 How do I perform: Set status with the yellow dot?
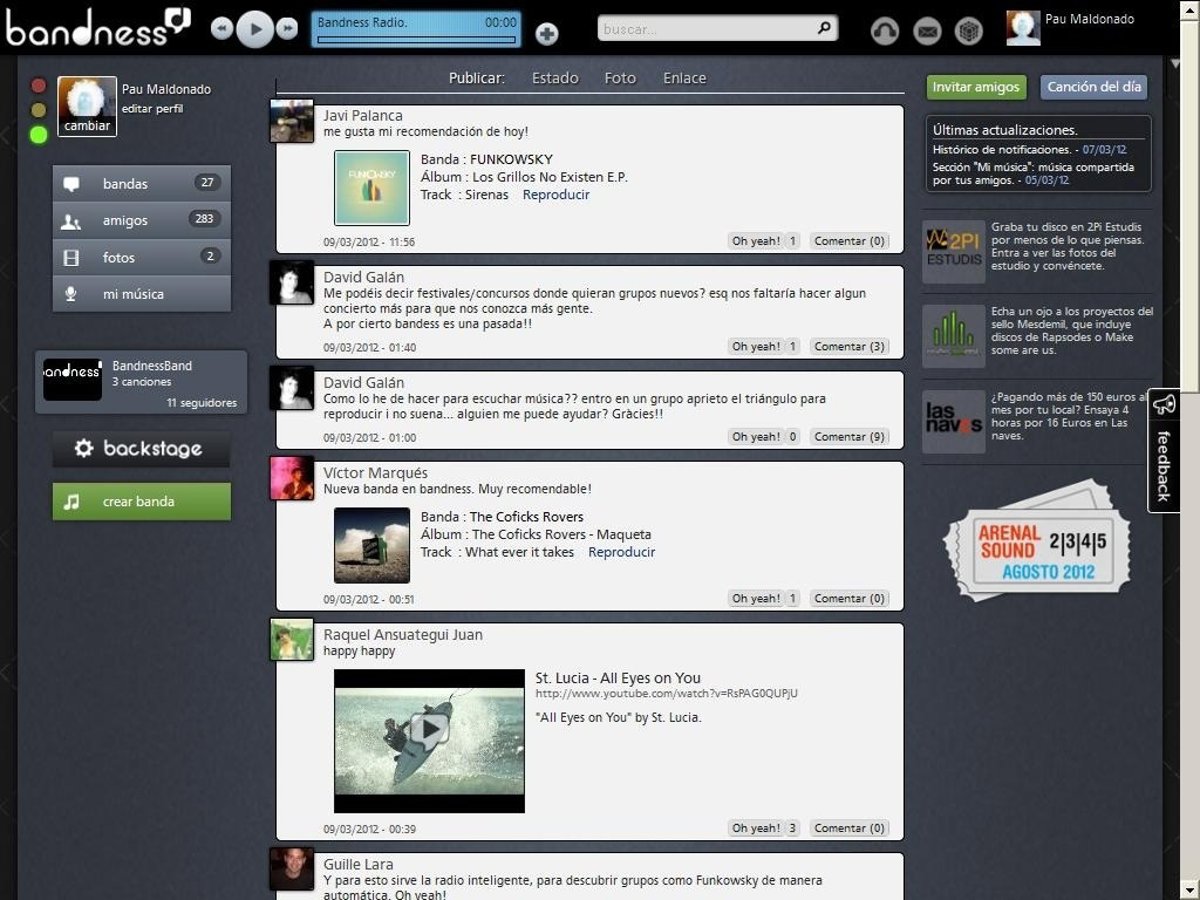[39, 110]
